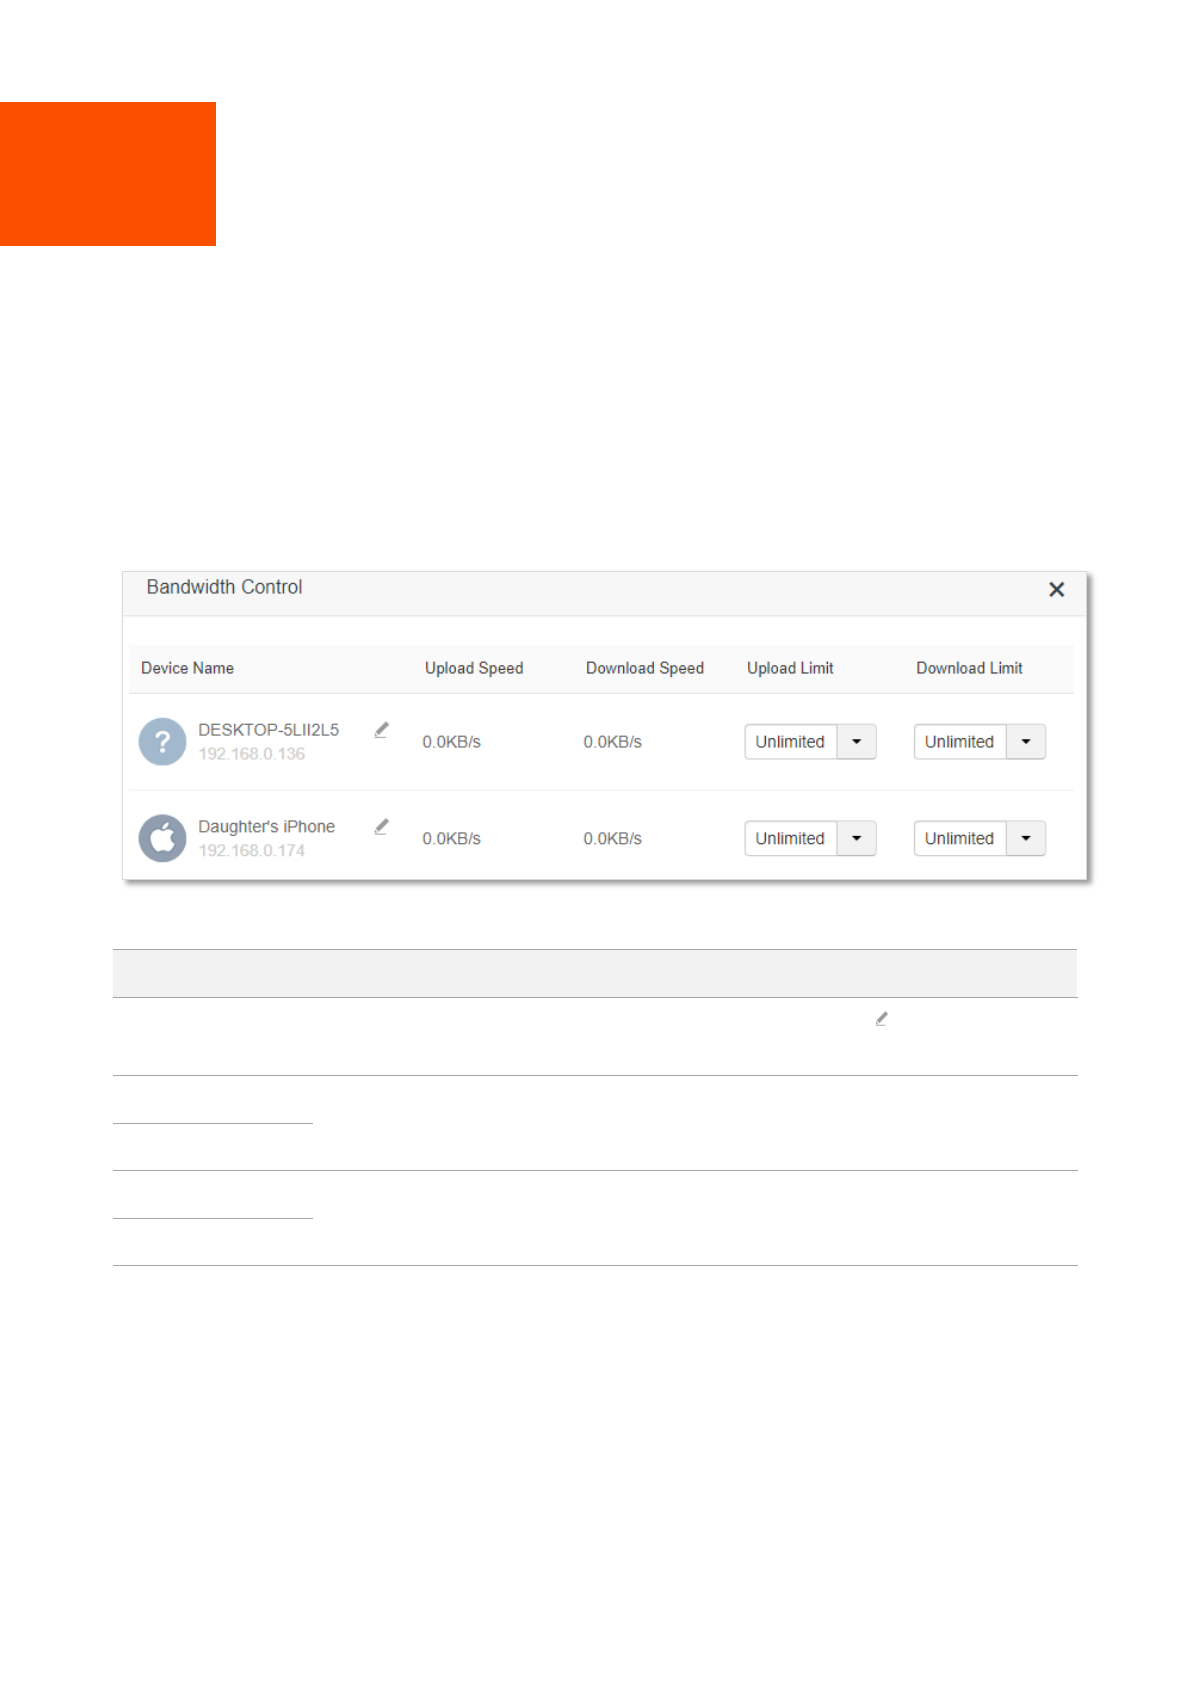Select the IP address 192.168.0.174
1191x1684 pixels.
251,851
